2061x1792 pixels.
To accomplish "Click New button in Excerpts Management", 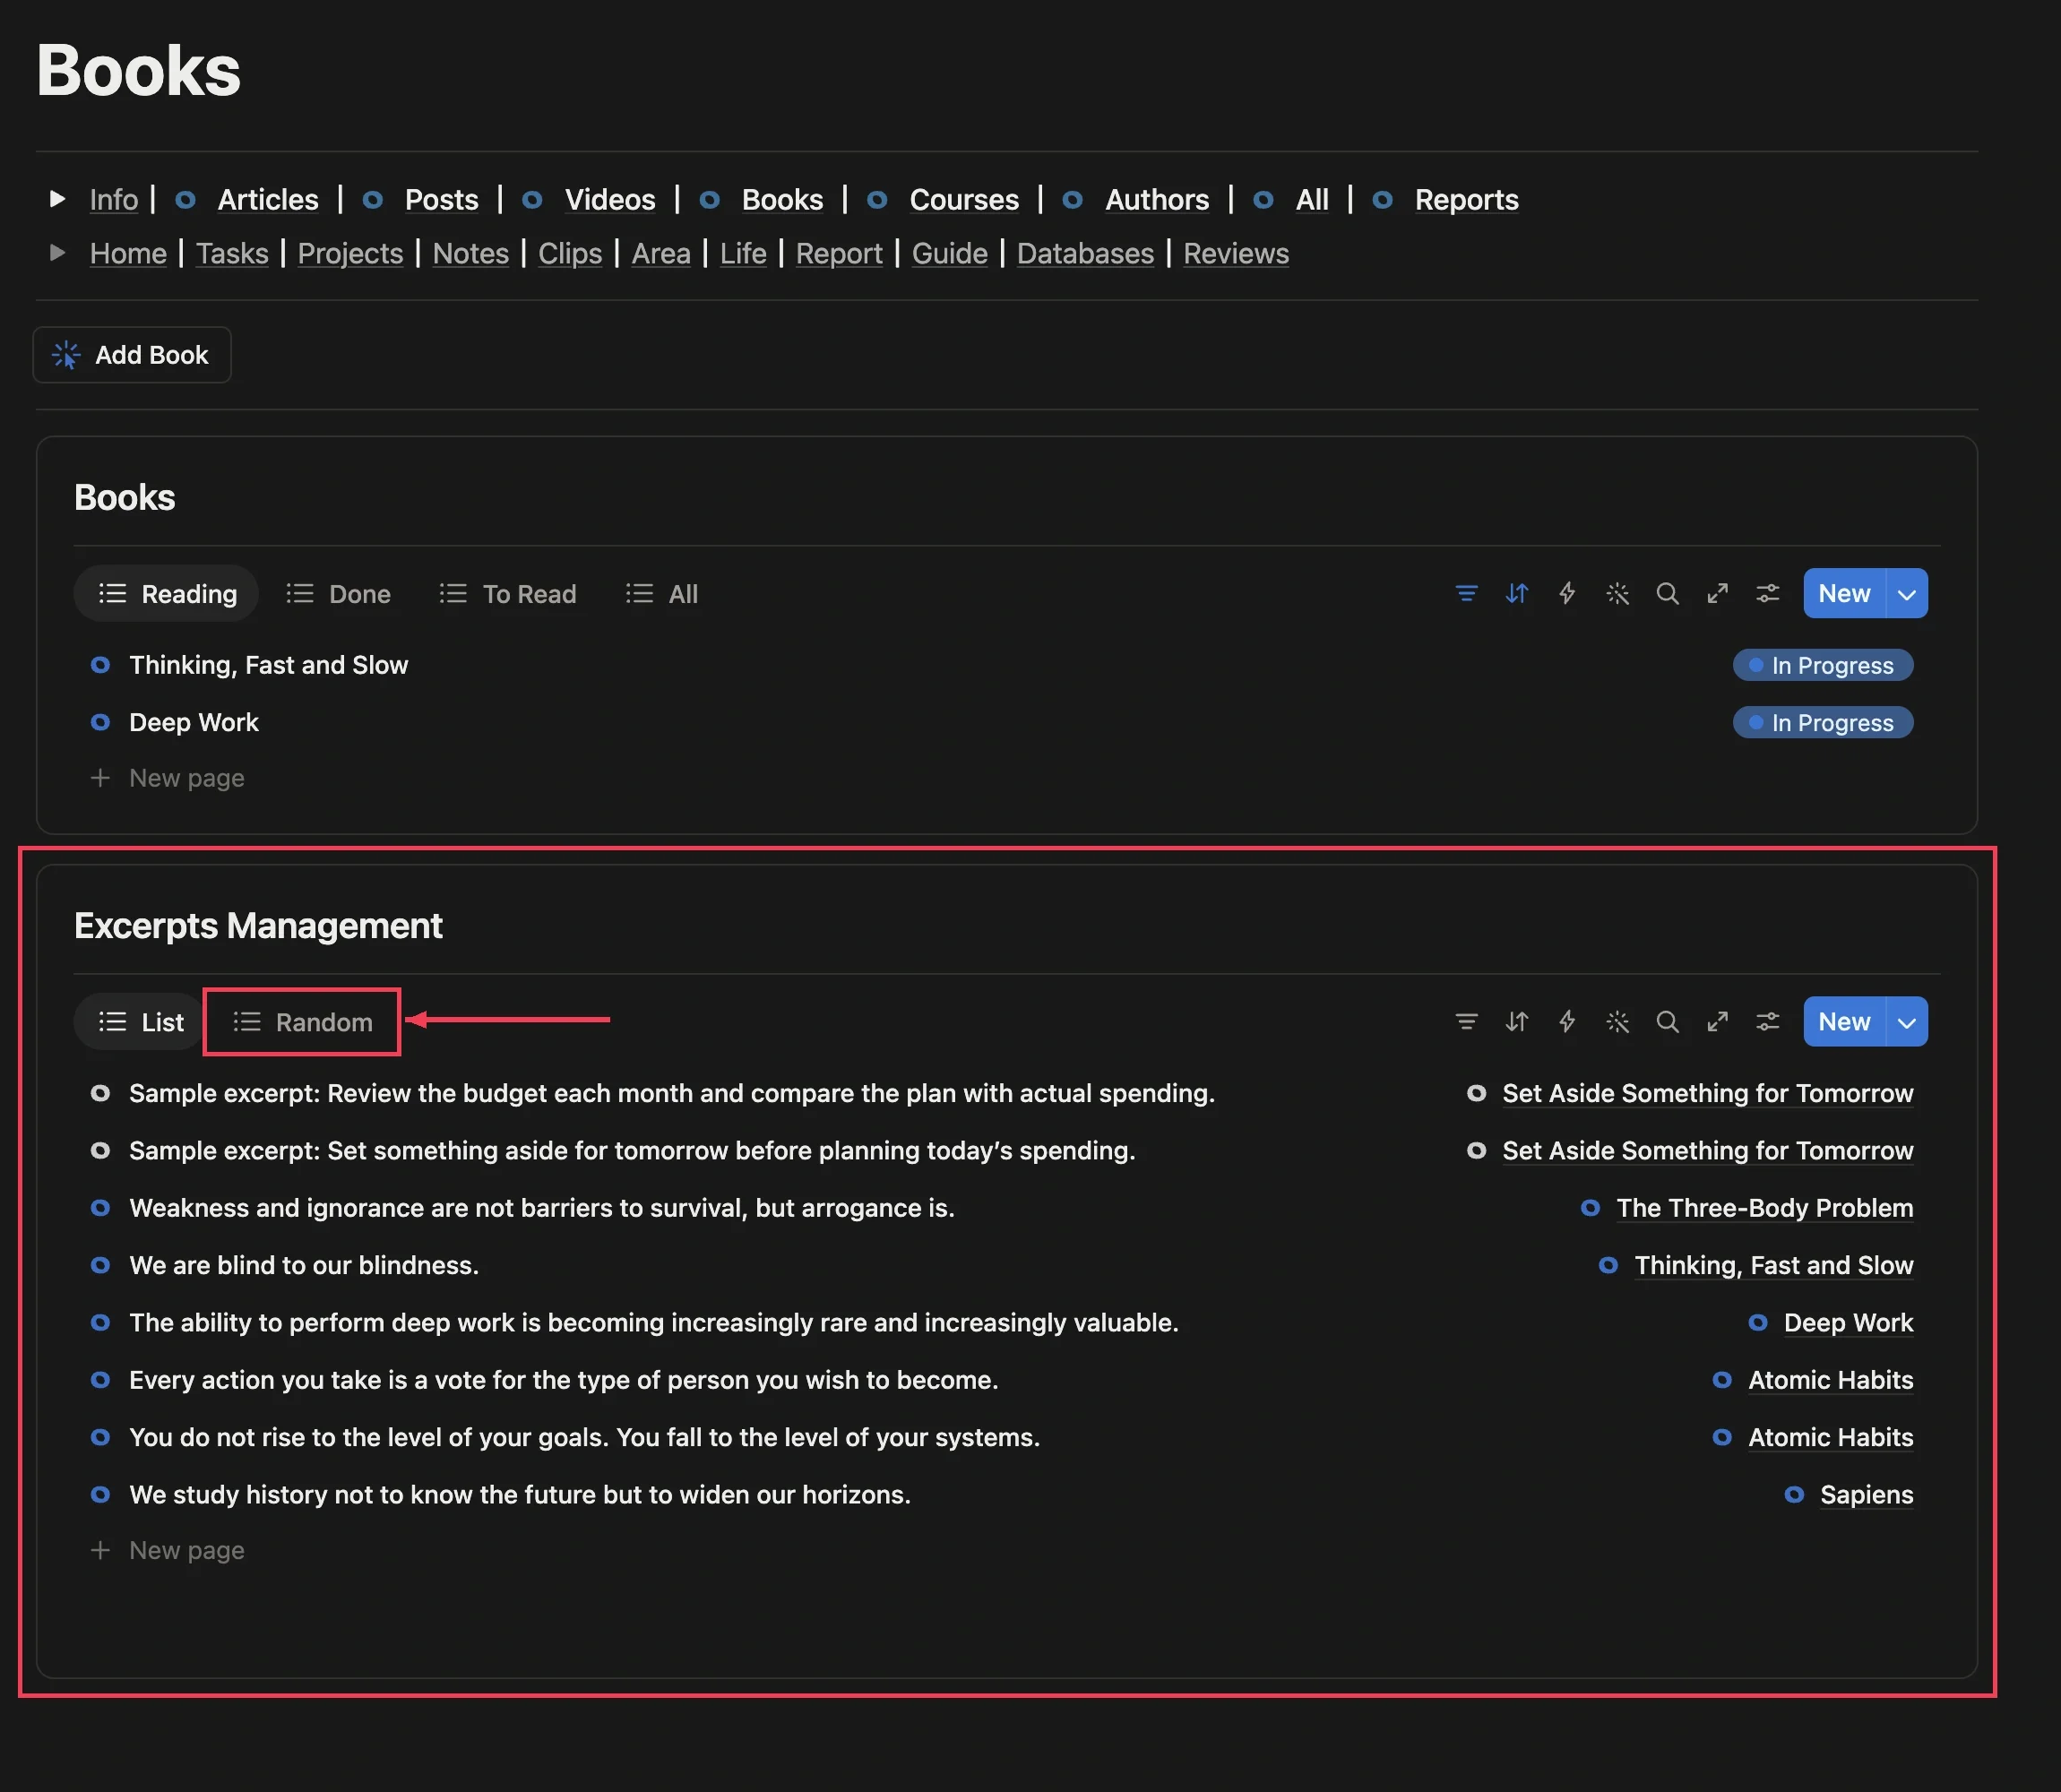I will (1844, 1022).
